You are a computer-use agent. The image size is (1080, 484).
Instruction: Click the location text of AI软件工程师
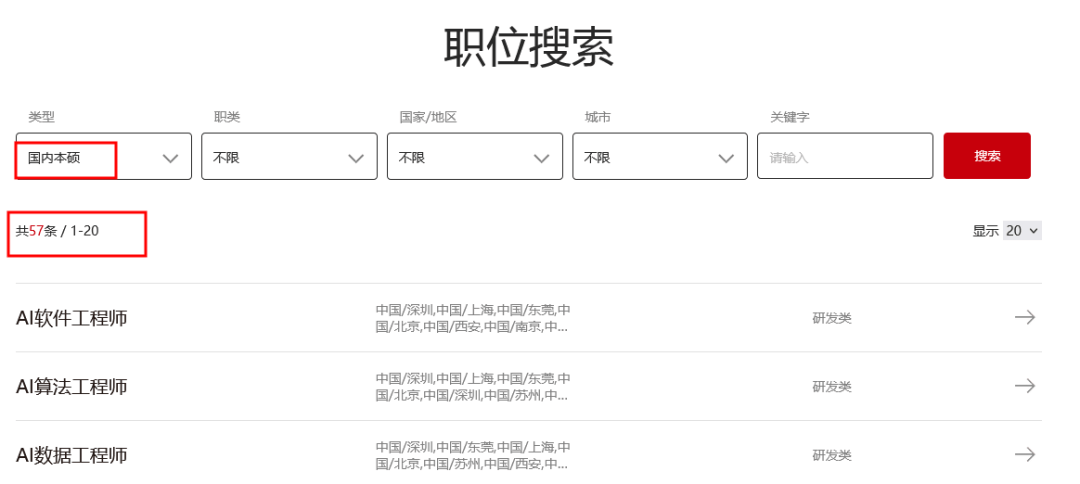click(x=473, y=318)
